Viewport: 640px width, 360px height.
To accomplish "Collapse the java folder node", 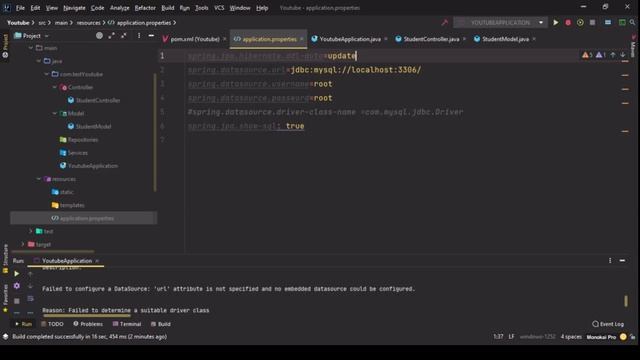I will [x=39, y=61].
